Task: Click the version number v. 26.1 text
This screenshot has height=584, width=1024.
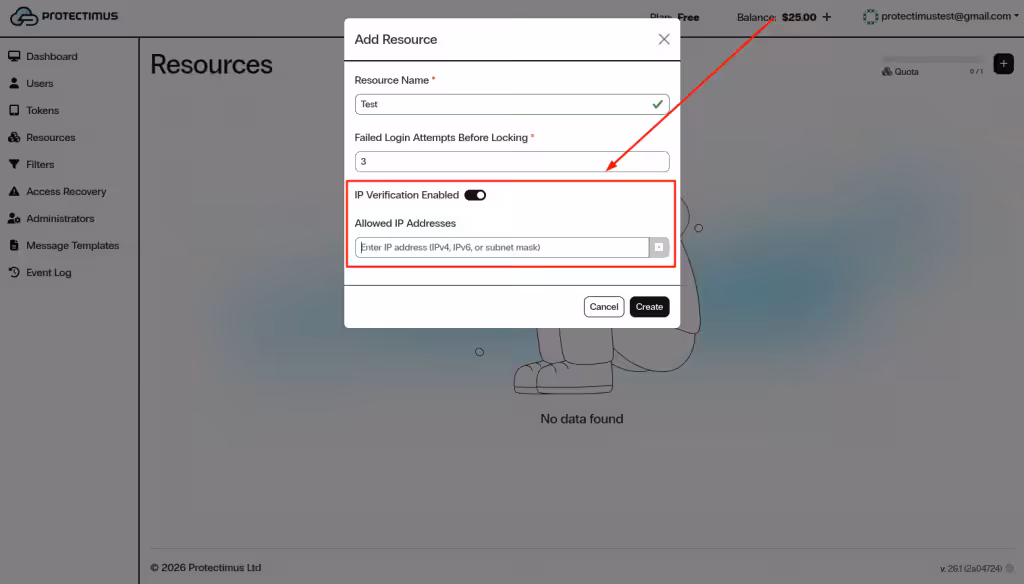Action: pyautogui.click(x=970, y=568)
